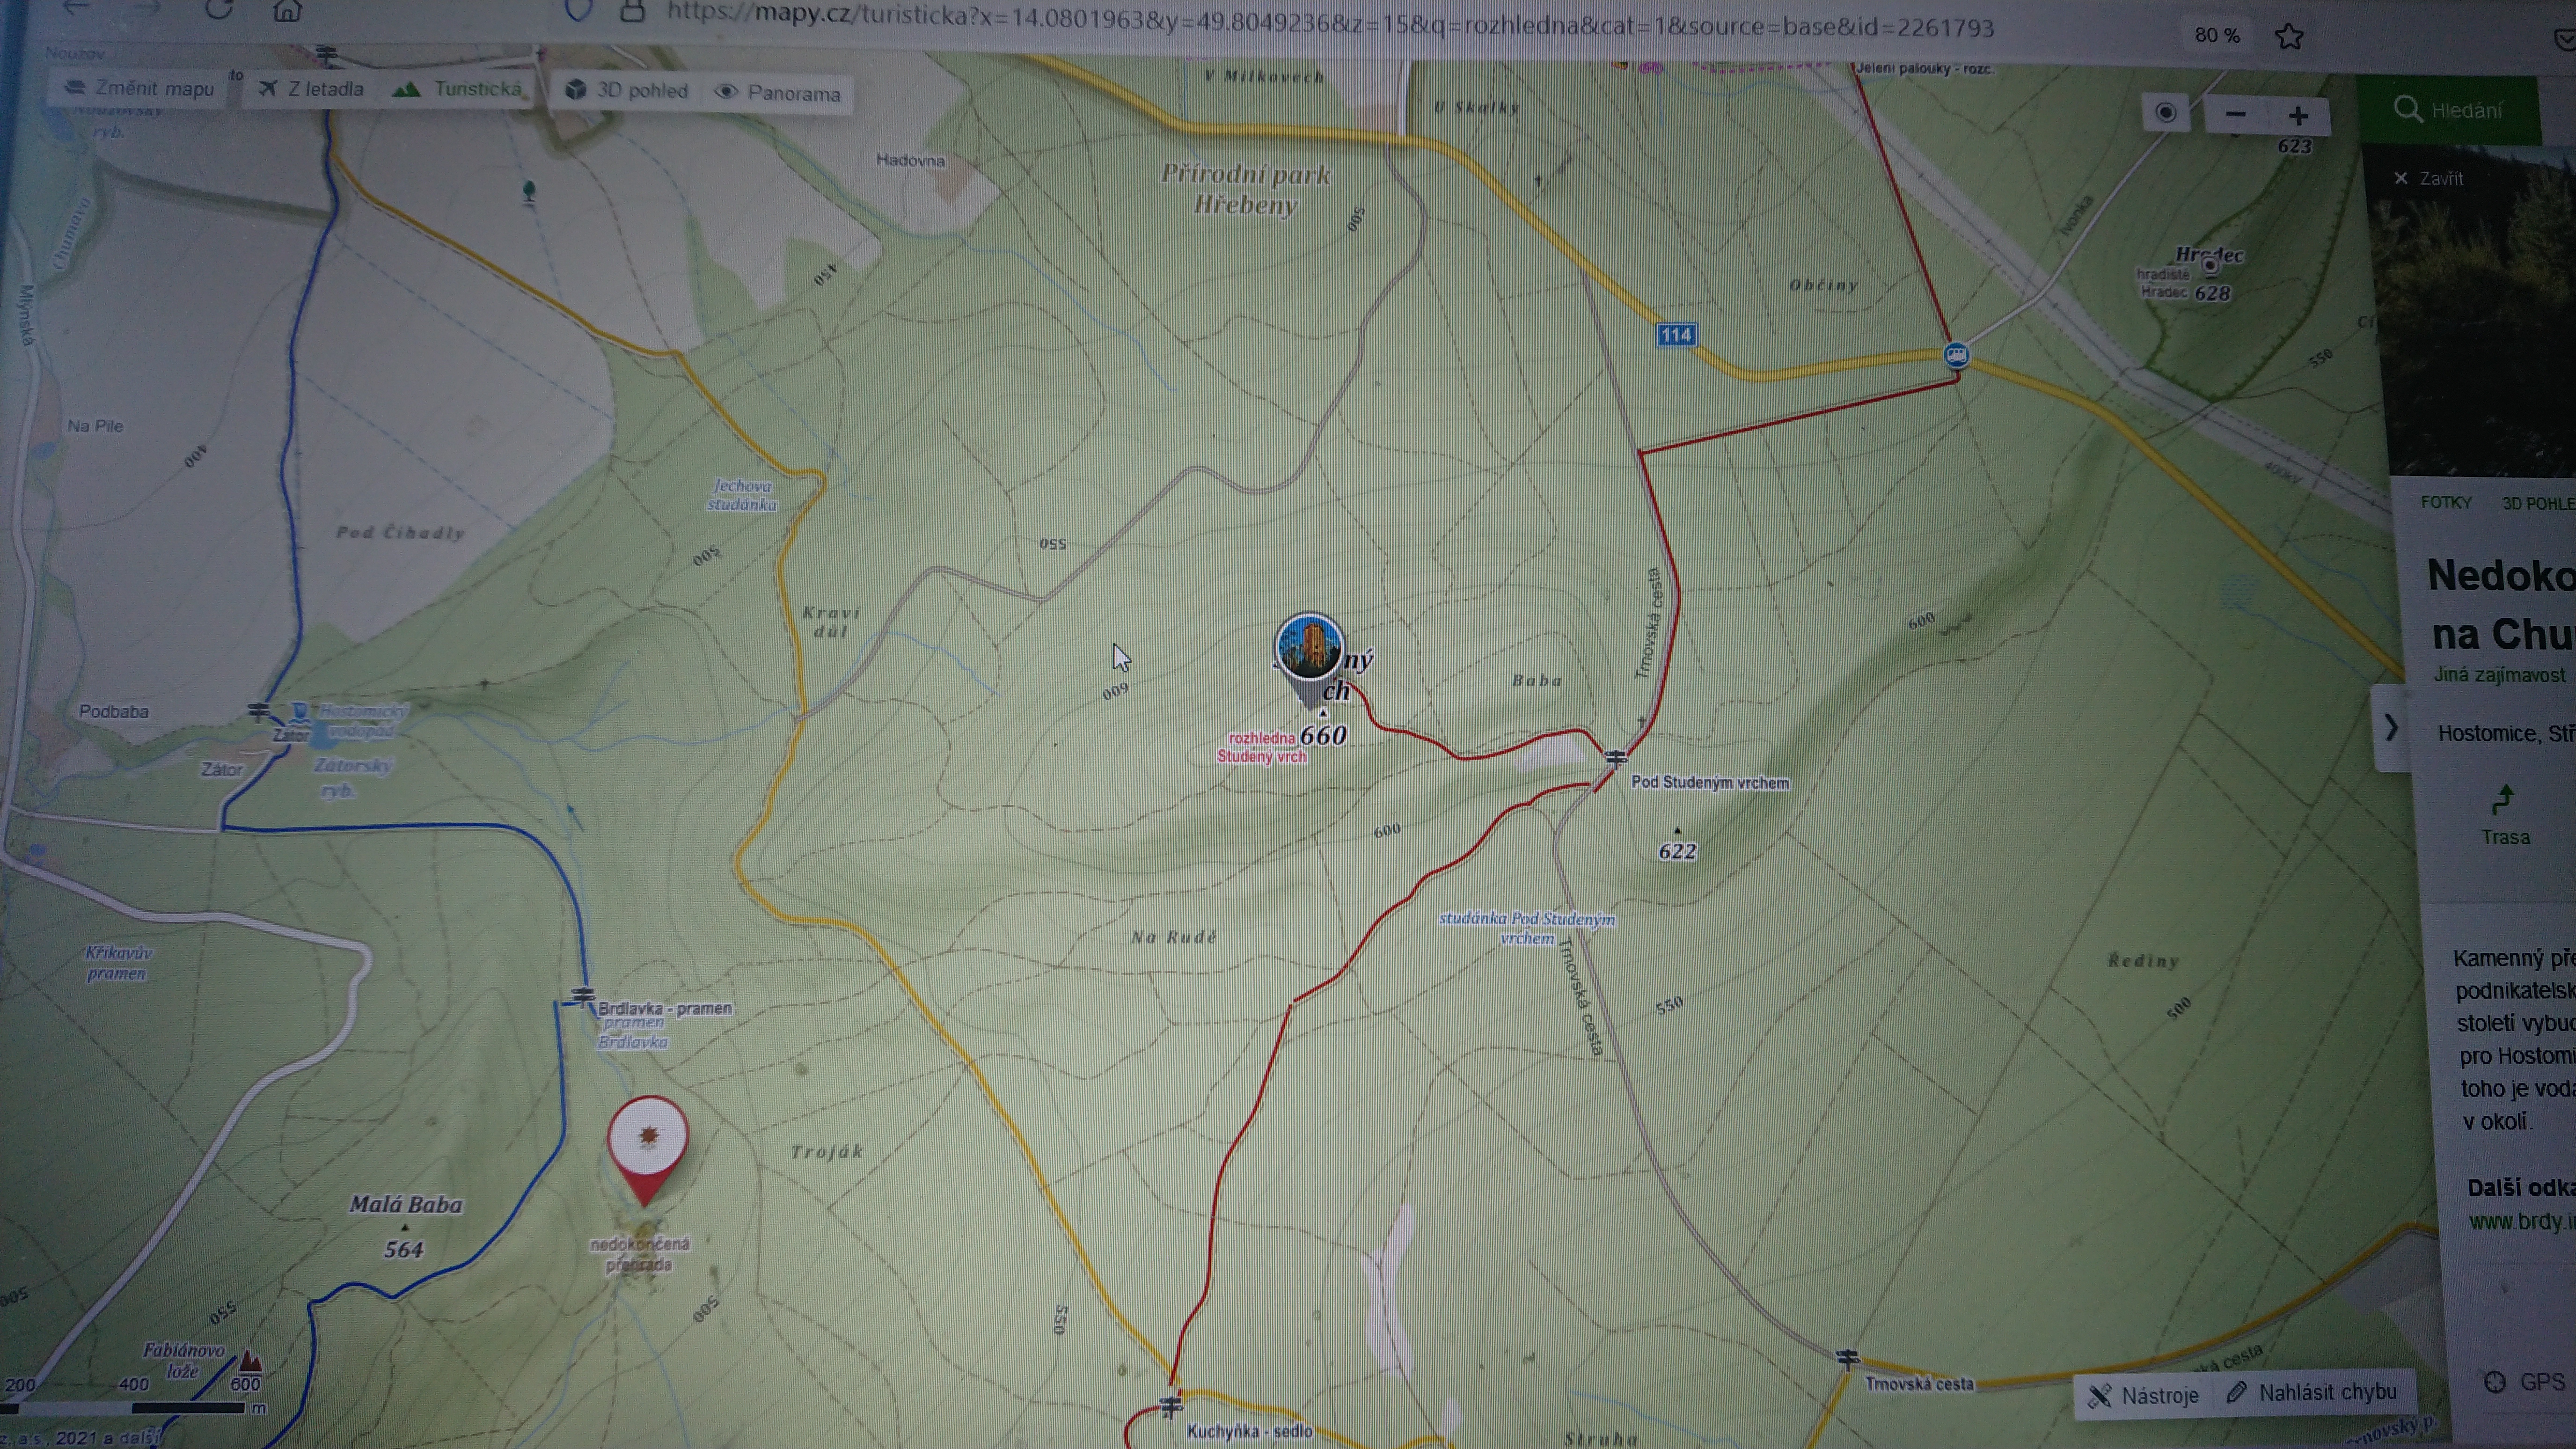Screen dimensions: 2576x1449
Task: Click the Trasa route icon
Action: coord(2504,815)
